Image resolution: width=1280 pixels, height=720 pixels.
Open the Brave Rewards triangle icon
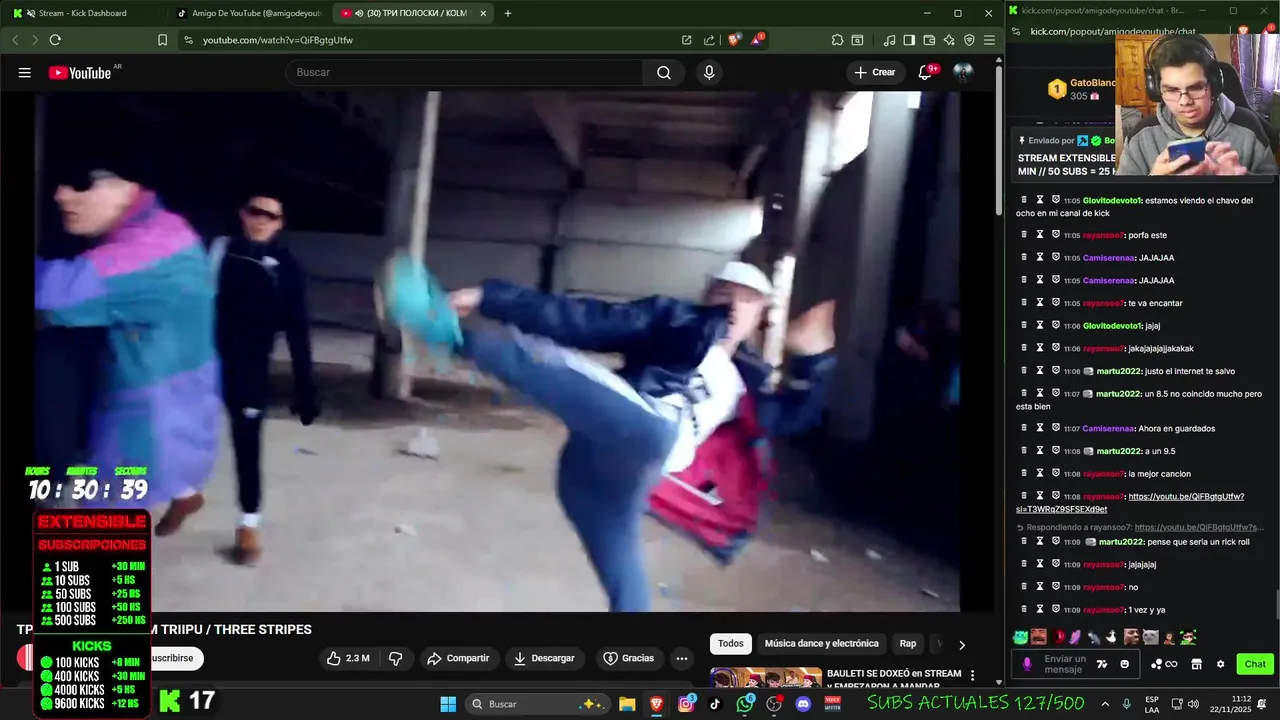pyautogui.click(x=757, y=40)
